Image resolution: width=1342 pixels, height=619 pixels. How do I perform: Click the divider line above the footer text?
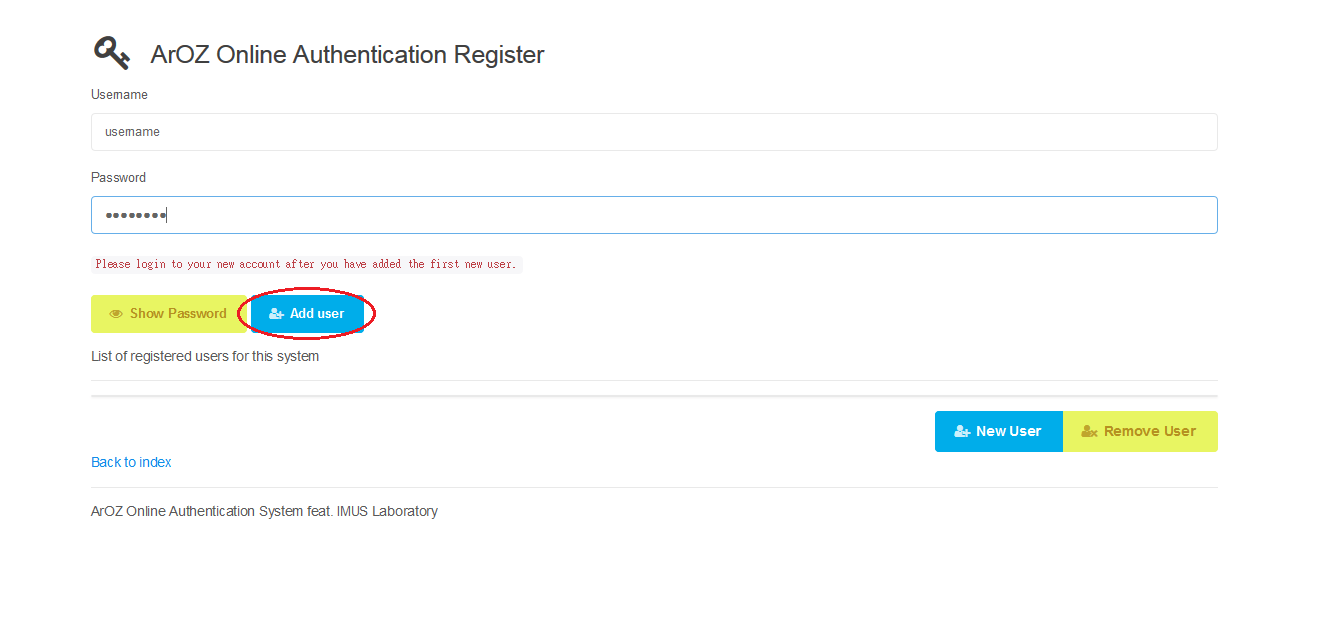(x=654, y=487)
